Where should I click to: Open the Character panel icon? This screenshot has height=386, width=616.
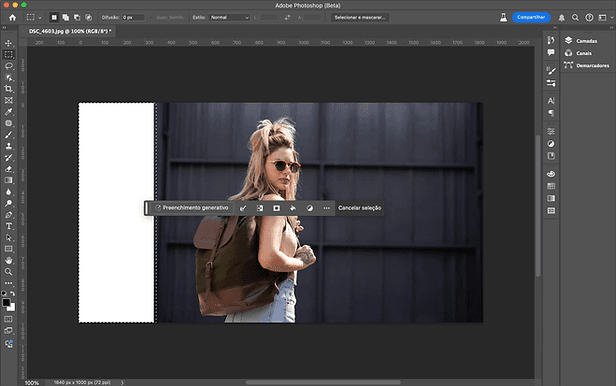pyautogui.click(x=551, y=101)
